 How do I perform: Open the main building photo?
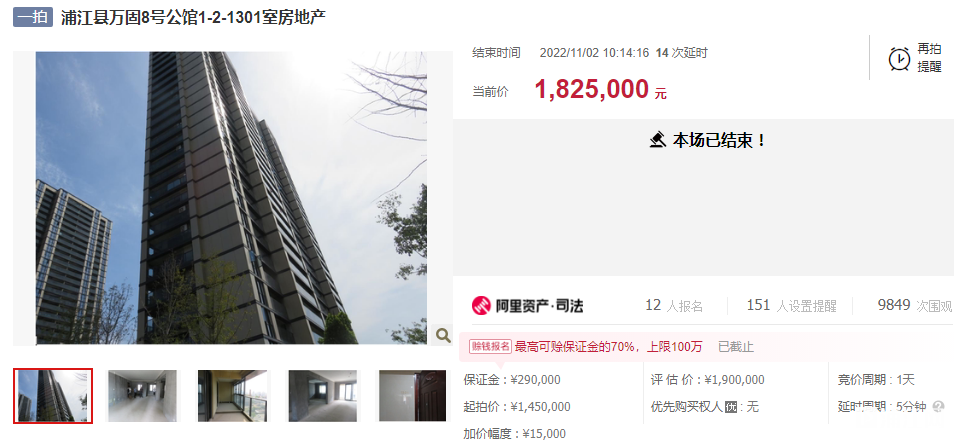coord(231,198)
